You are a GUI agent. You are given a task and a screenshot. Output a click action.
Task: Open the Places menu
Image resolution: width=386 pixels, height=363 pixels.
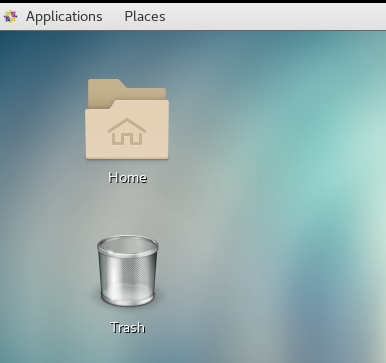pos(145,16)
